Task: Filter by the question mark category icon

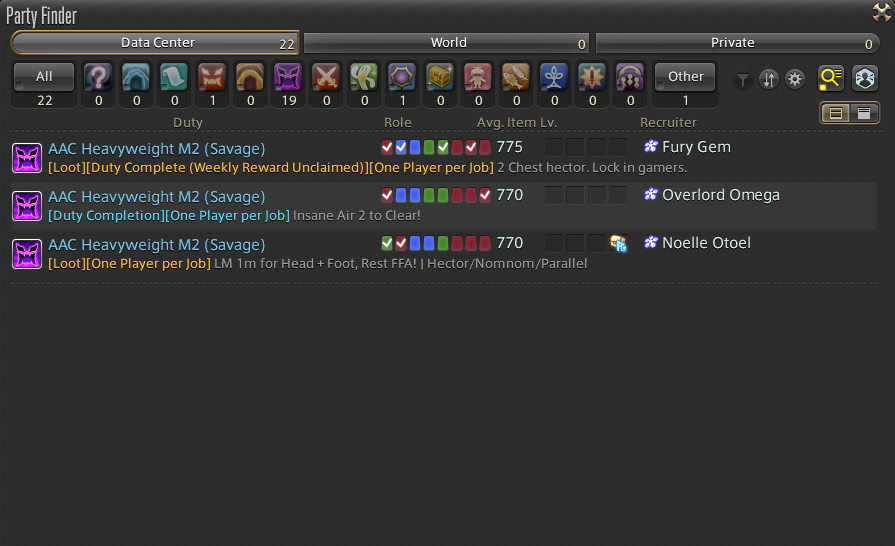Action: click(x=98, y=77)
